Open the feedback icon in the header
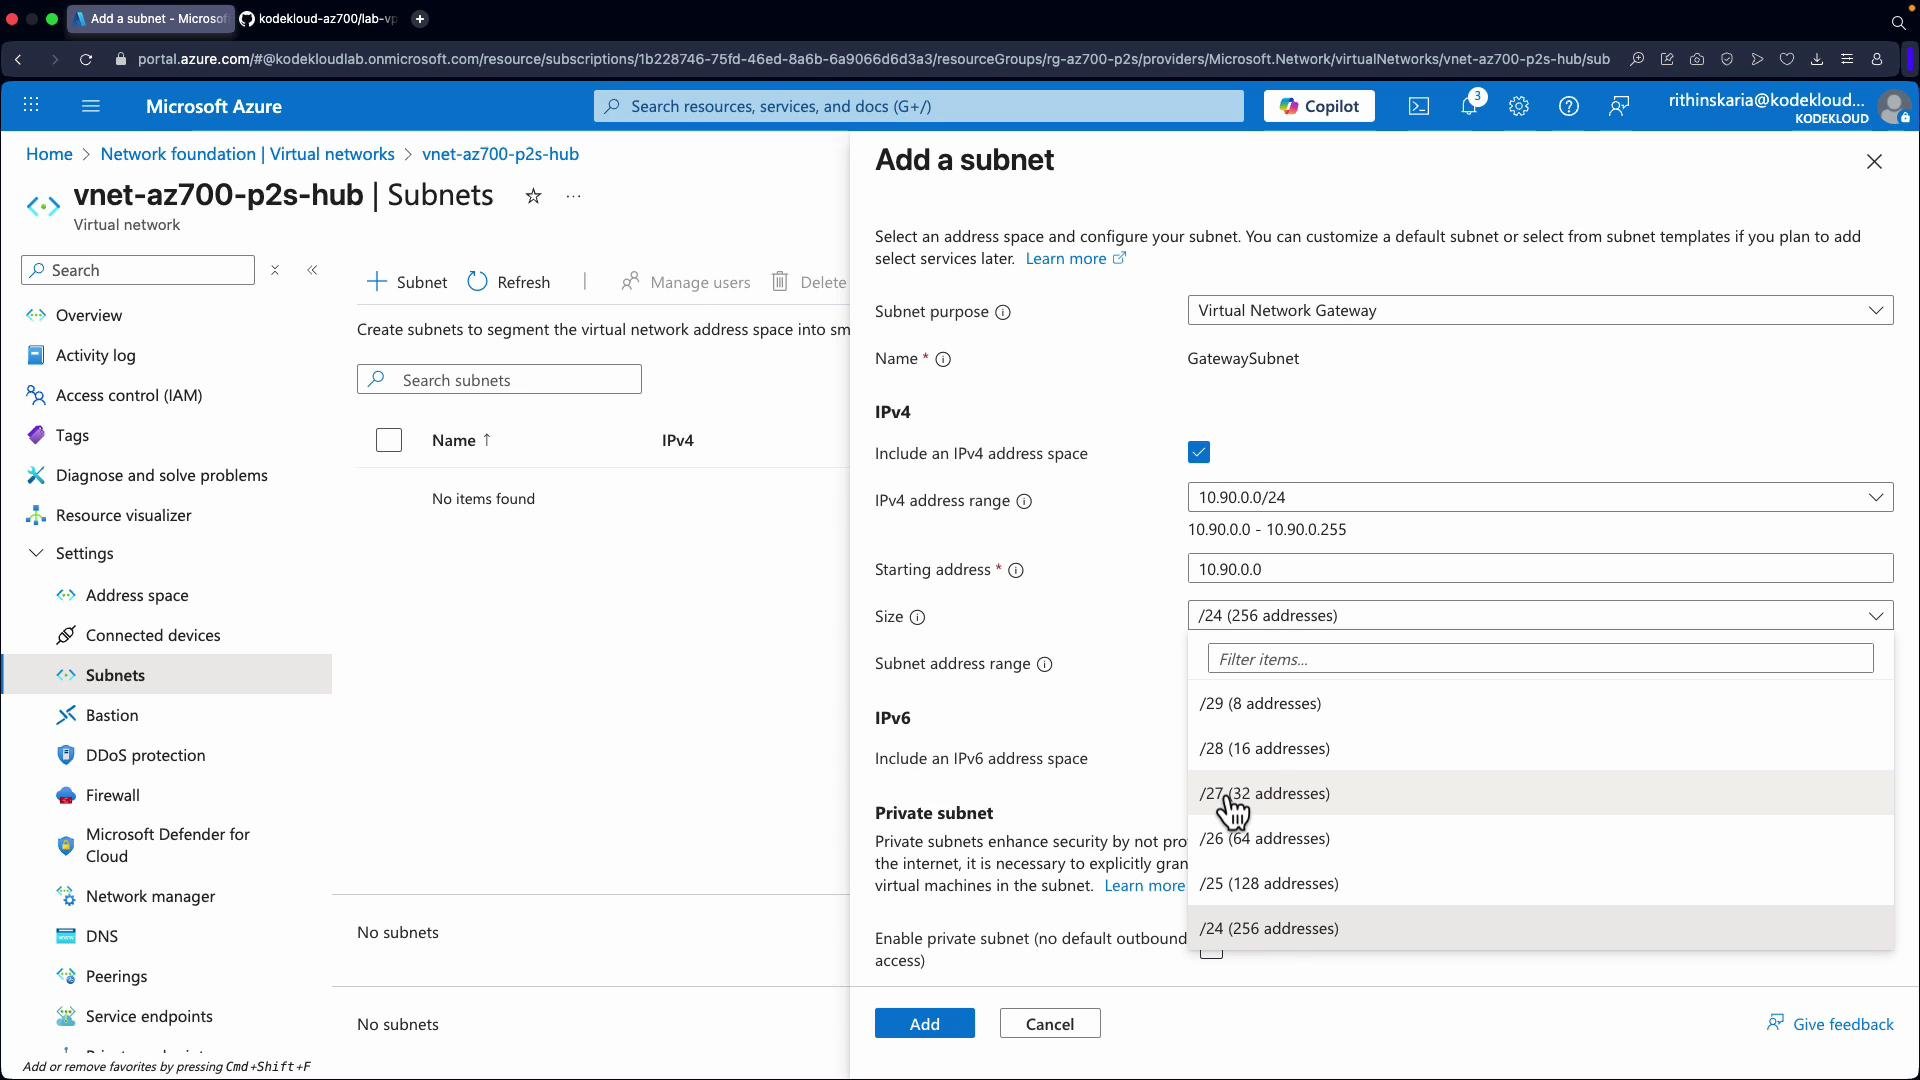 (1619, 106)
